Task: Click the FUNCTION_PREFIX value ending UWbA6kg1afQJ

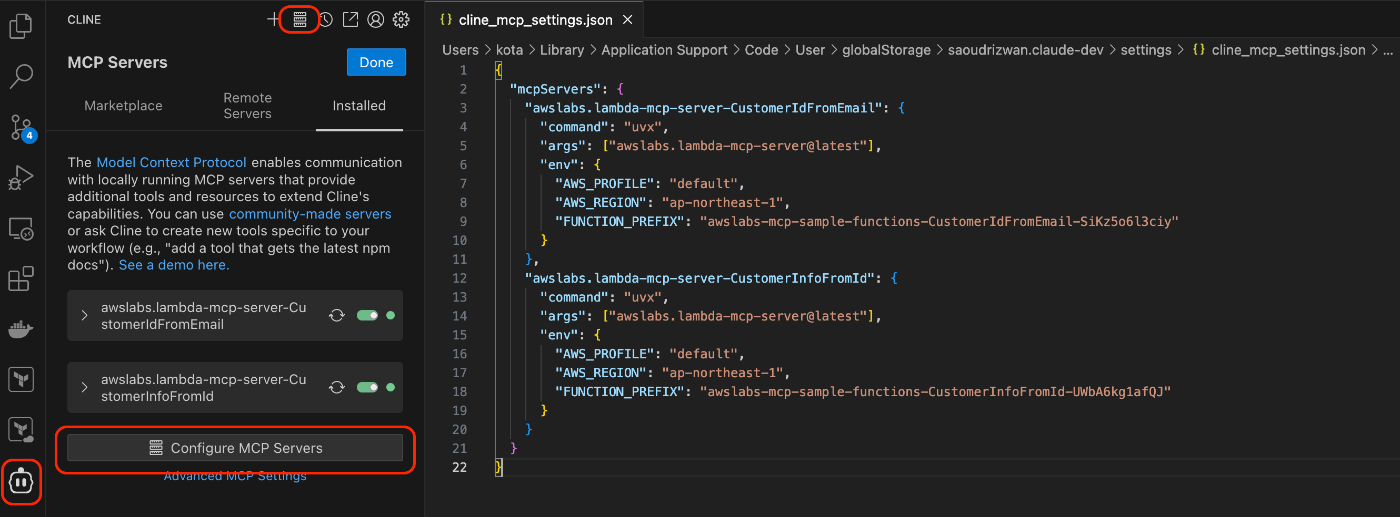Action: [935, 392]
